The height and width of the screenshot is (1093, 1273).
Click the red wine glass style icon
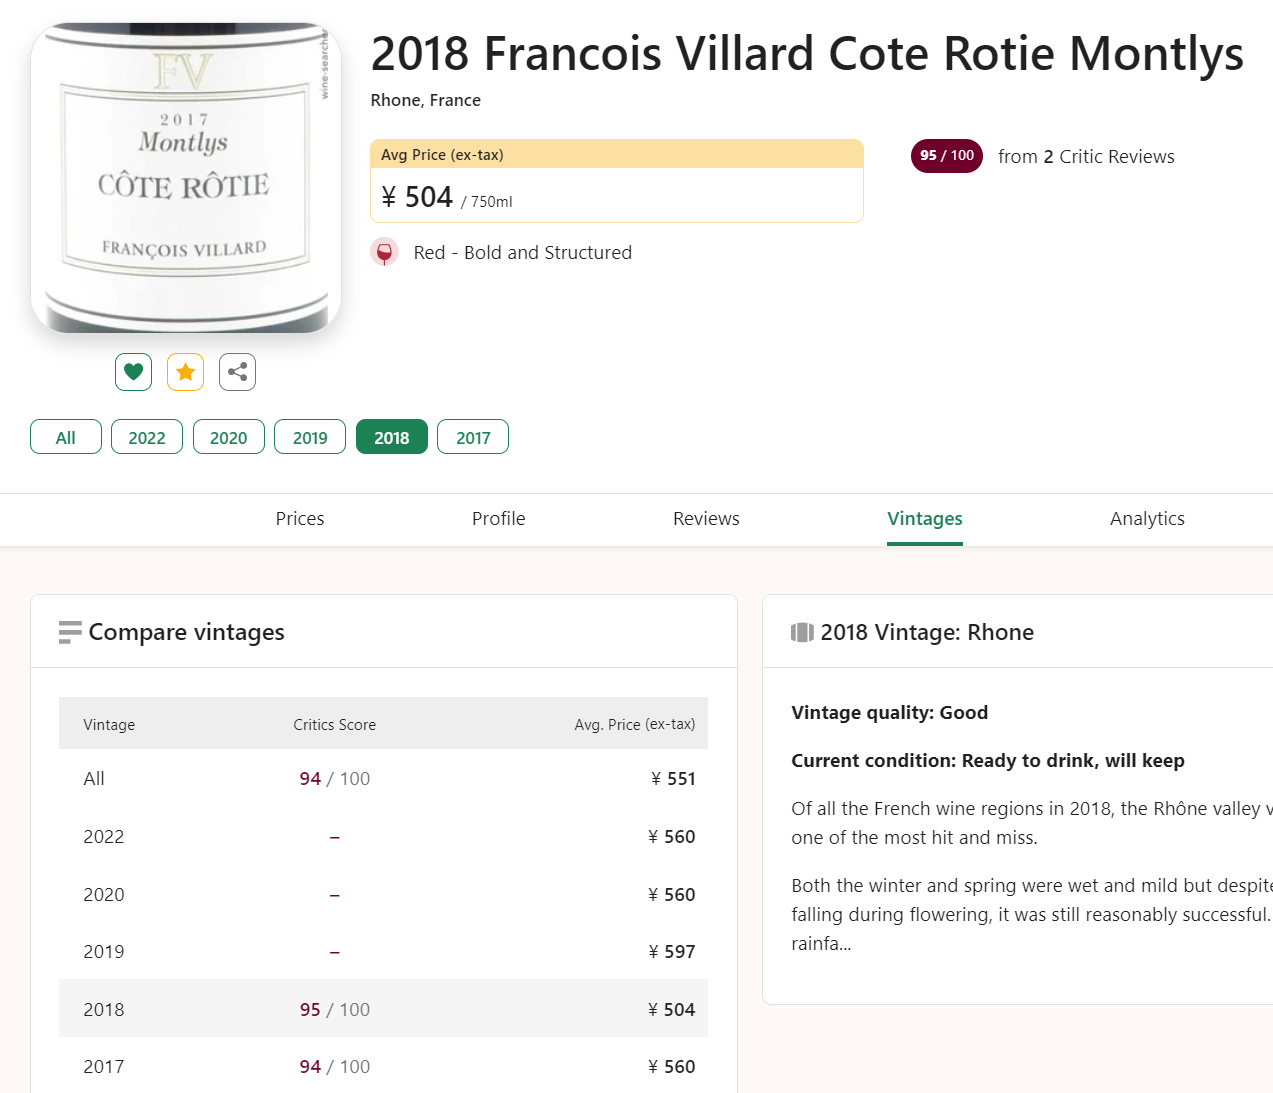[384, 252]
